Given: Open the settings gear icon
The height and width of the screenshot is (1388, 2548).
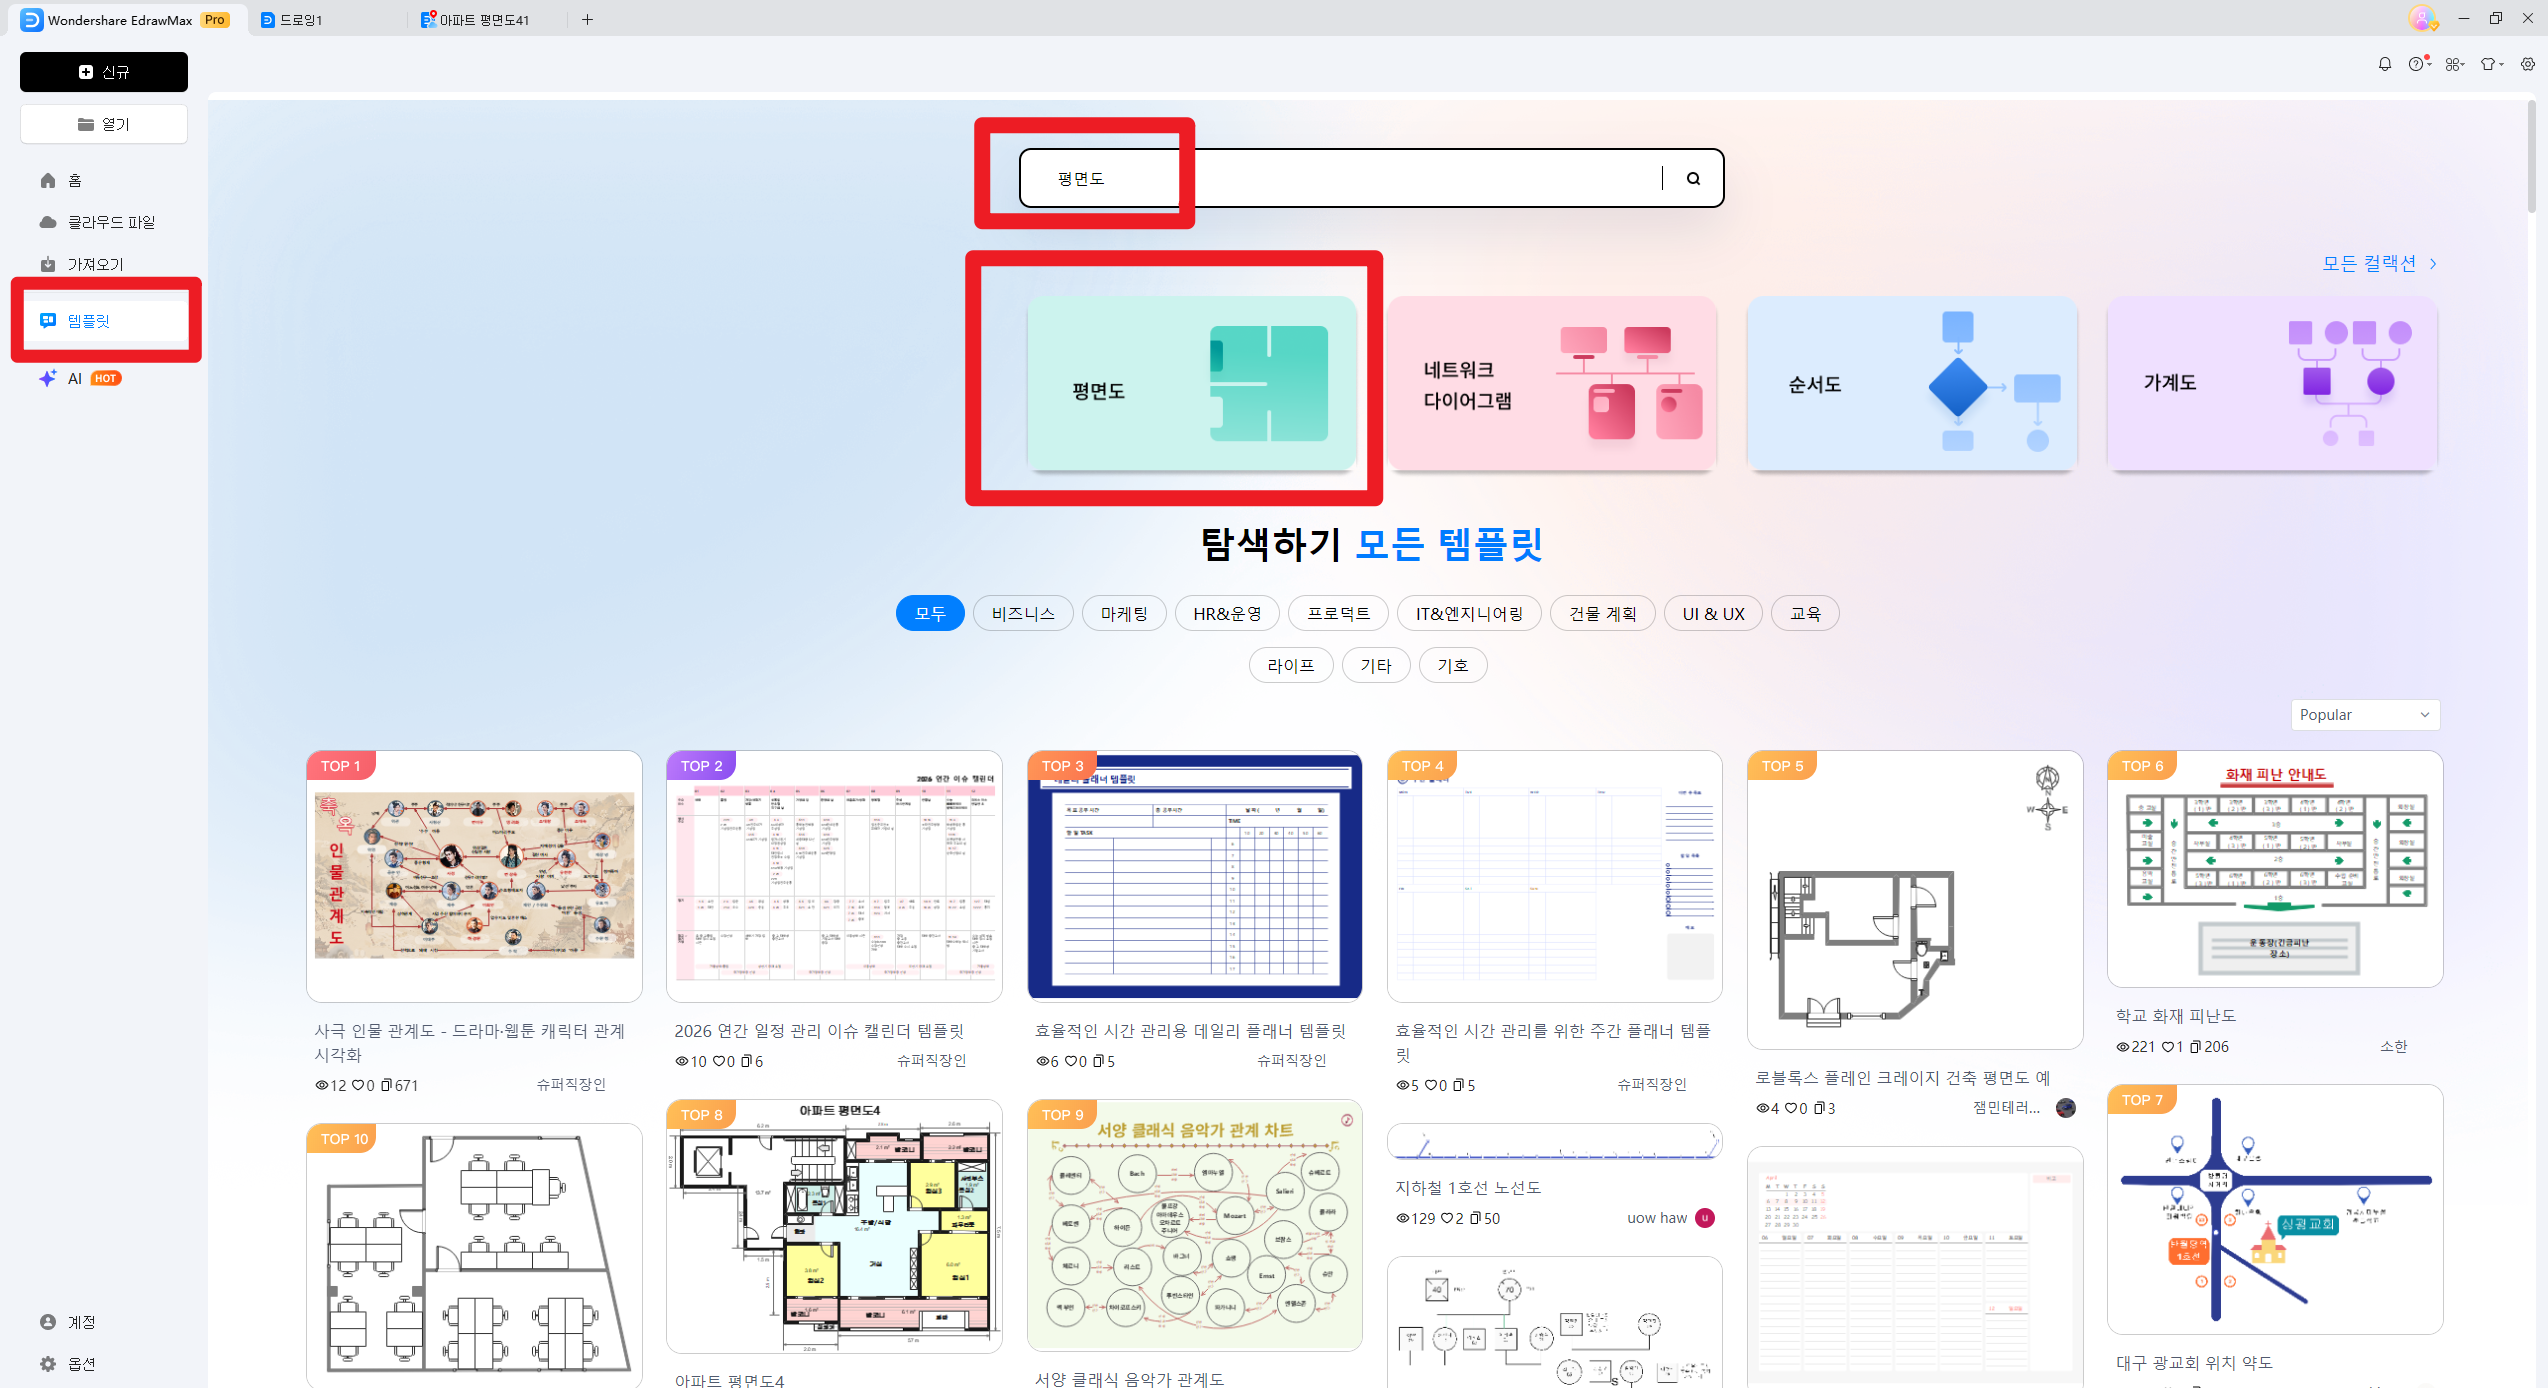Looking at the screenshot, I should (x=2529, y=63).
